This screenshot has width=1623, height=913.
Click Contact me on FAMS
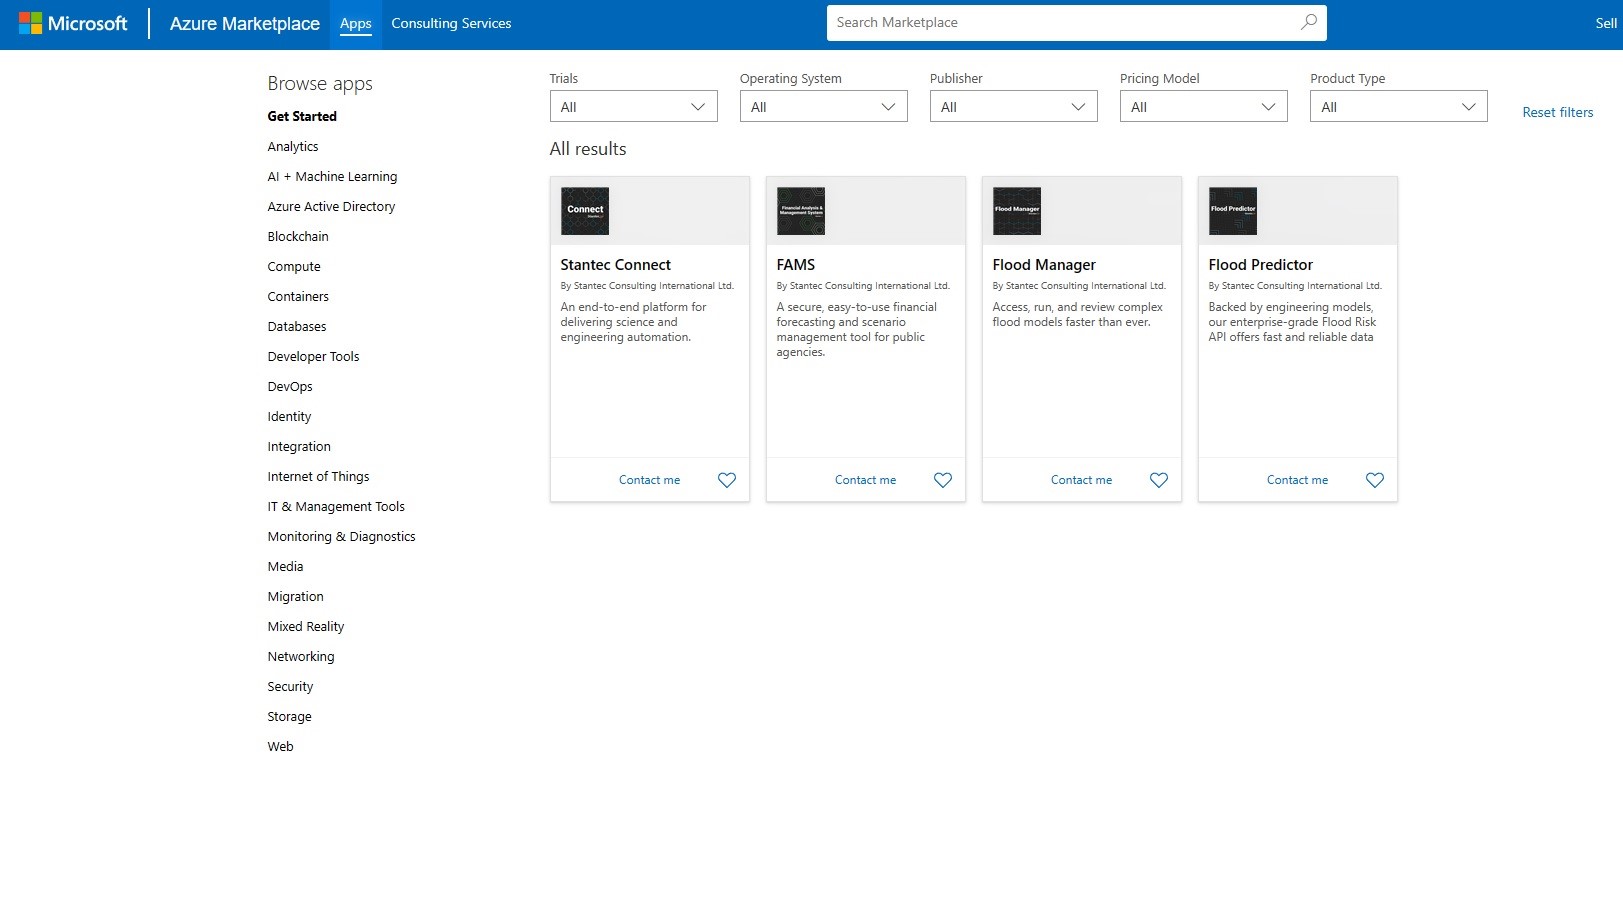pos(865,480)
